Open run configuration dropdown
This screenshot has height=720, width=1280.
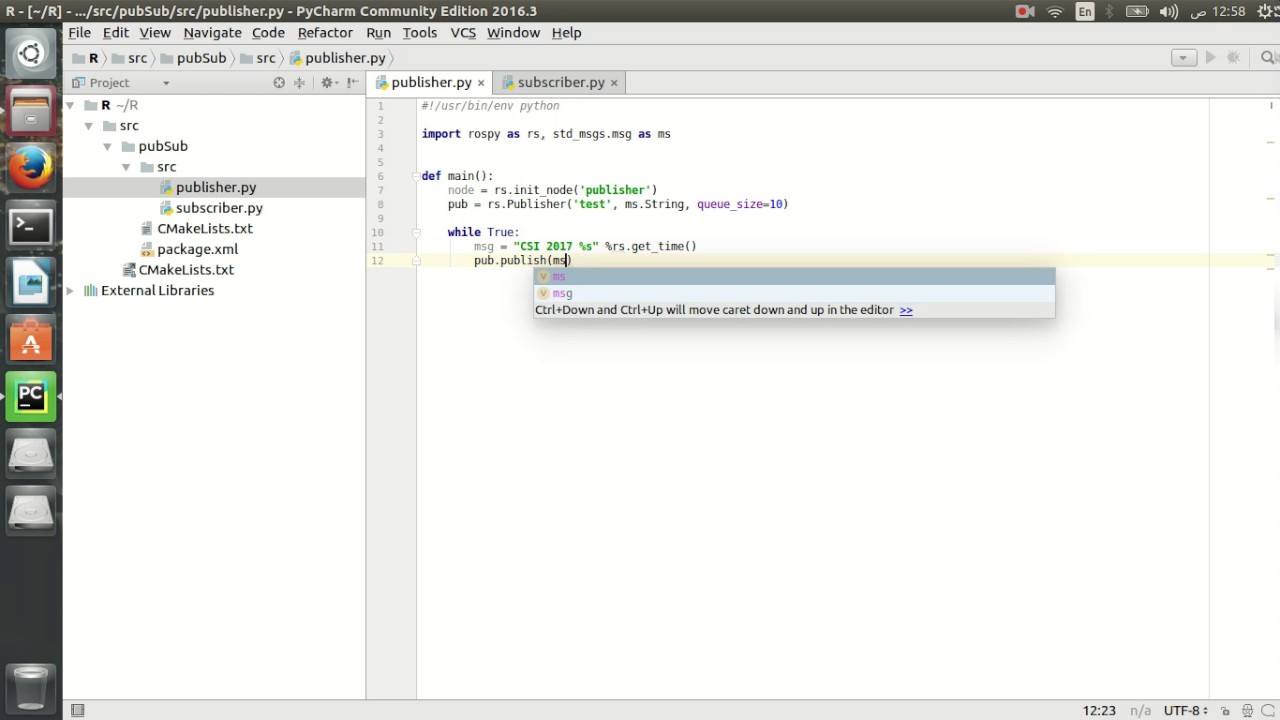point(1183,58)
